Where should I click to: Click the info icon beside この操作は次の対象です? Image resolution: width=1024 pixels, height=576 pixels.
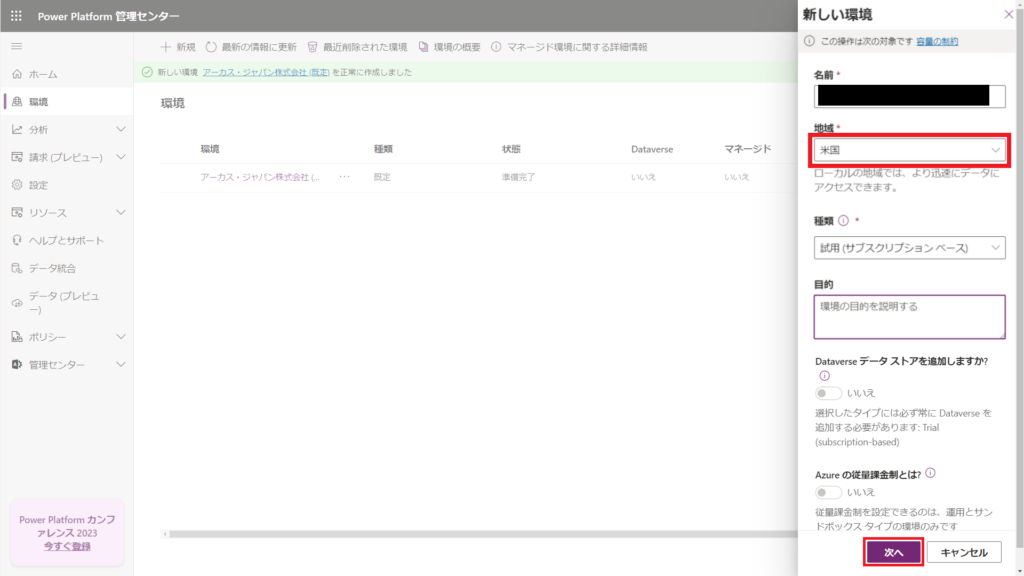pyautogui.click(x=809, y=41)
